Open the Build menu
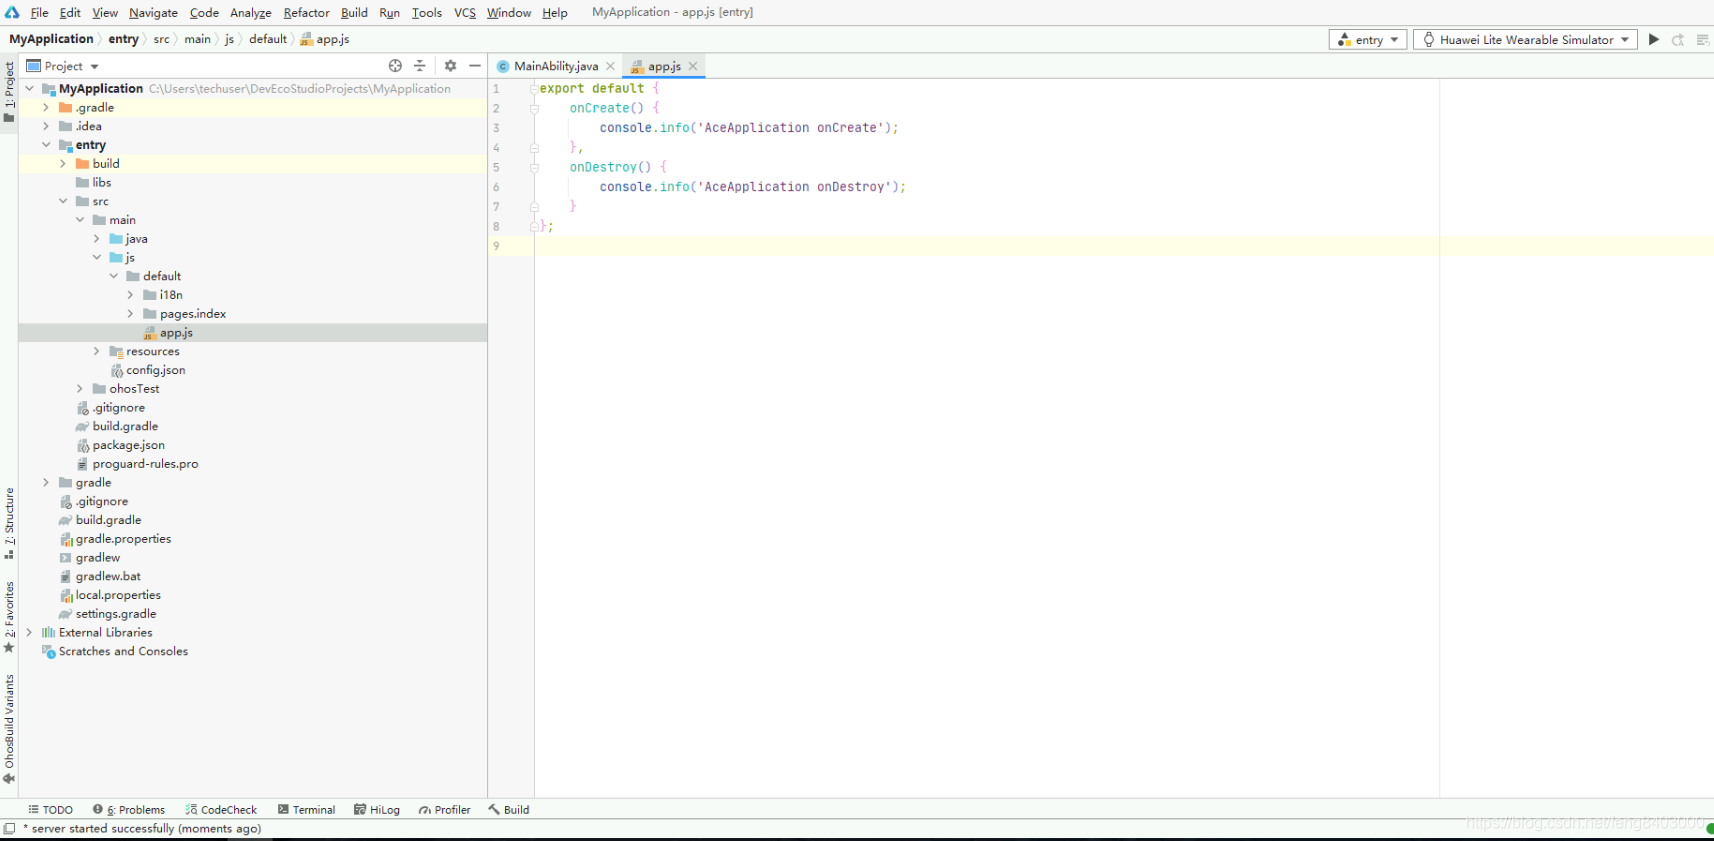This screenshot has width=1714, height=841. [354, 13]
